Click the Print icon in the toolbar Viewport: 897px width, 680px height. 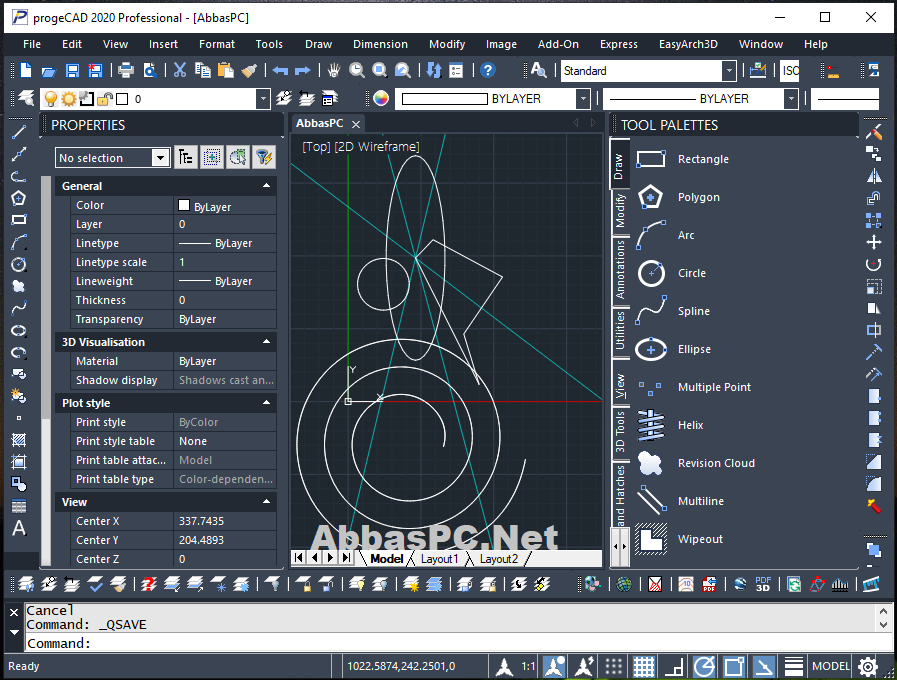click(125, 71)
